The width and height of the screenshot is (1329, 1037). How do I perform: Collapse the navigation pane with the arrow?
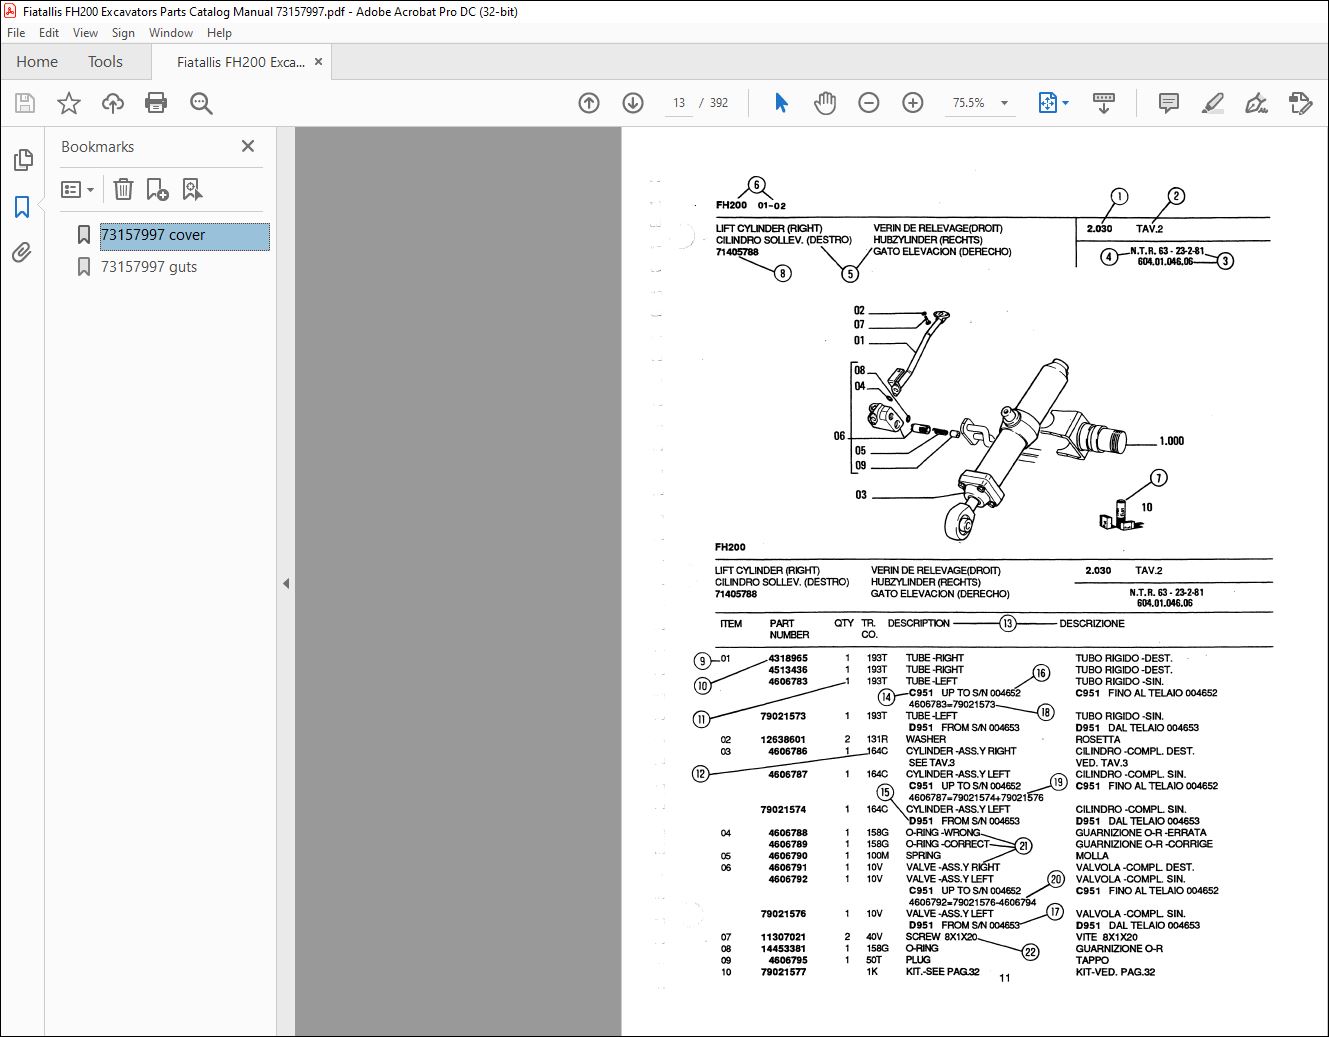click(x=286, y=583)
